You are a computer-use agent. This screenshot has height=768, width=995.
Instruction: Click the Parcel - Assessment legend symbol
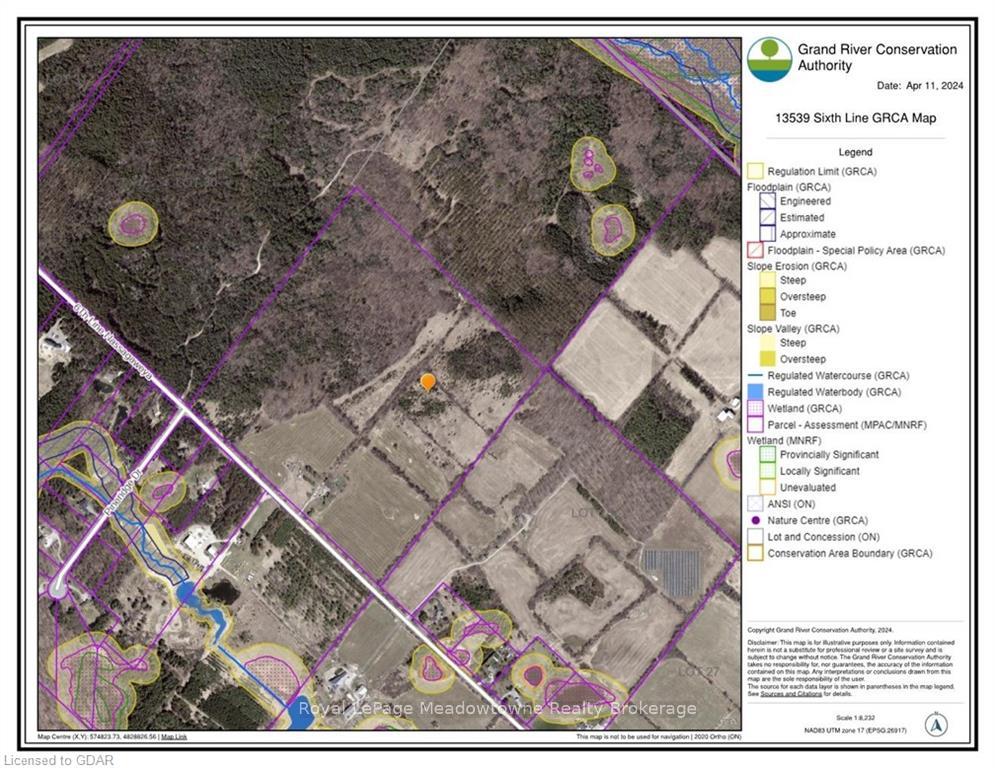click(x=754, y=425)
